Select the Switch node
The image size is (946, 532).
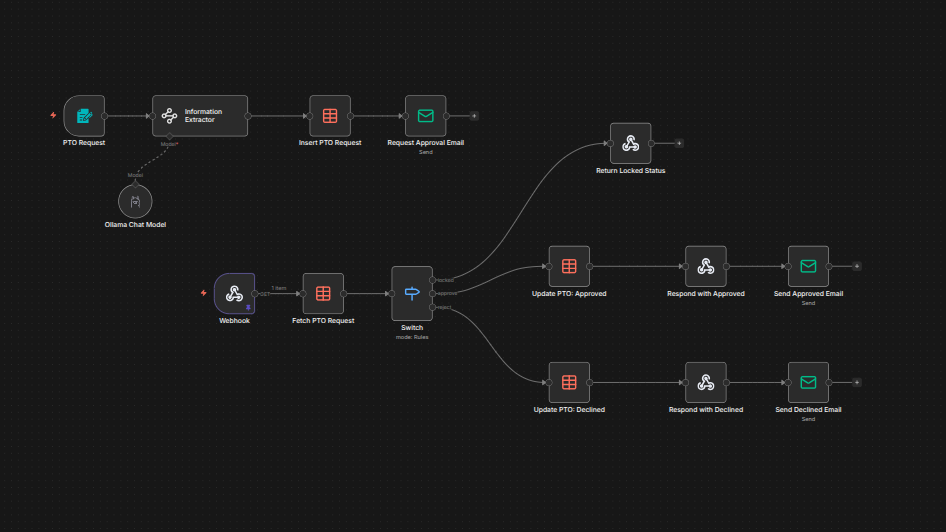[412, 293]
